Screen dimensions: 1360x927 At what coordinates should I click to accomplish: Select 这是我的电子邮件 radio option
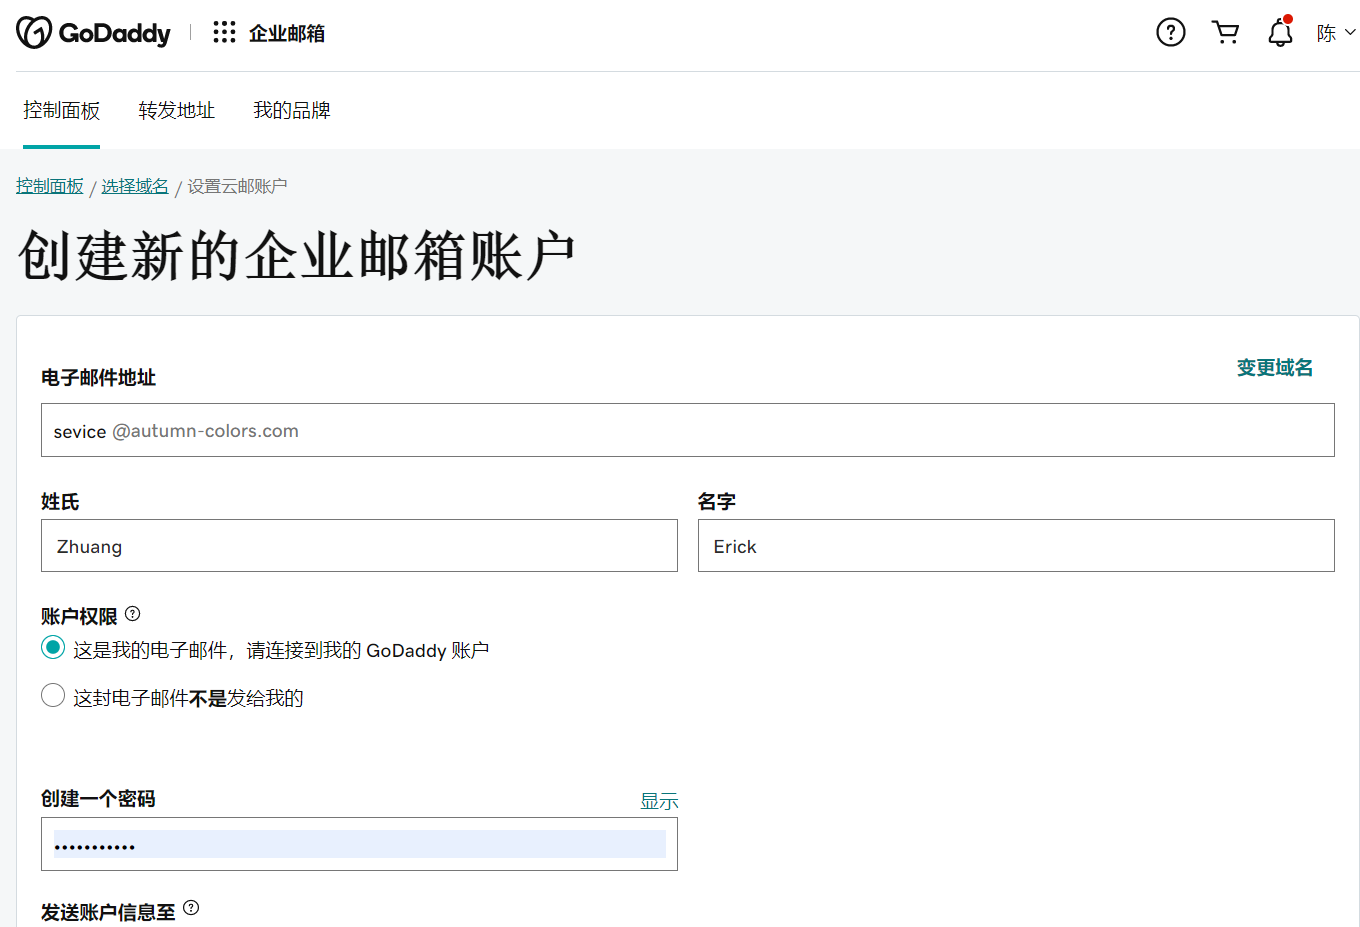[53, 648]
